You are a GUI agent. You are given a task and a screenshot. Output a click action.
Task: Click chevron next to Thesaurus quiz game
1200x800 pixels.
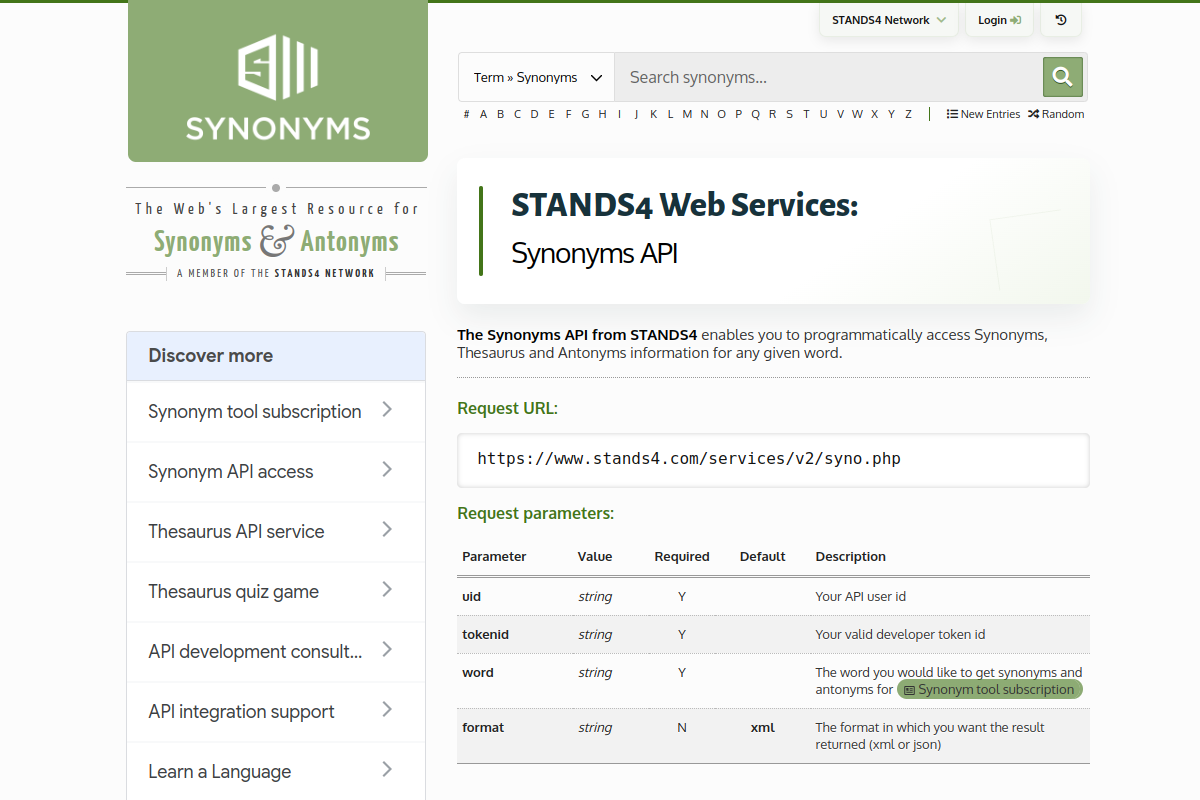387,590
